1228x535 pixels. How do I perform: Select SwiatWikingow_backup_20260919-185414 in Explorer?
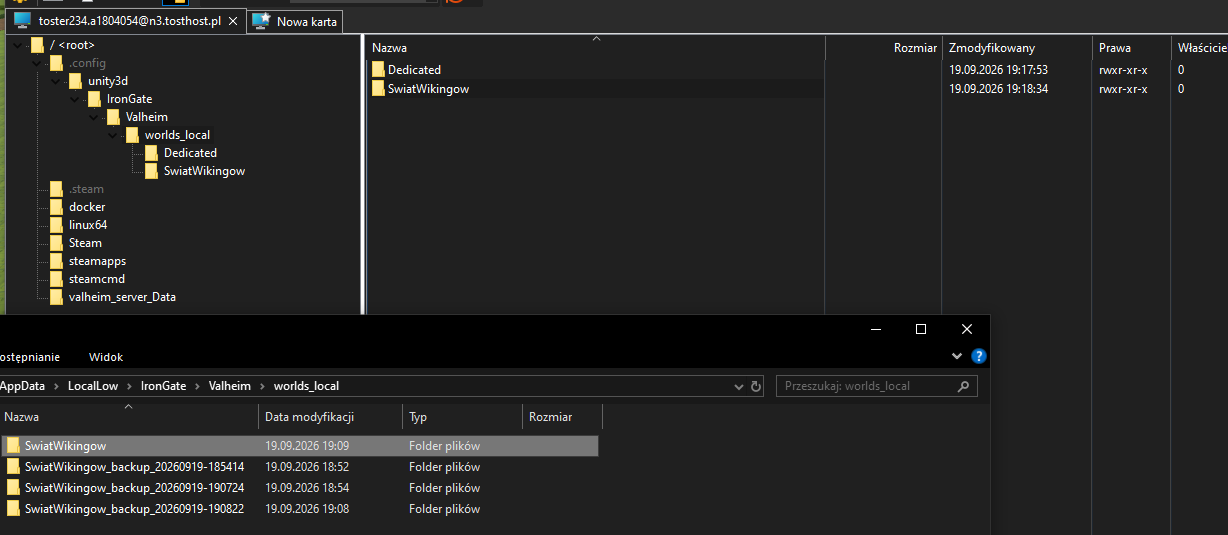[x=134, y=467]
